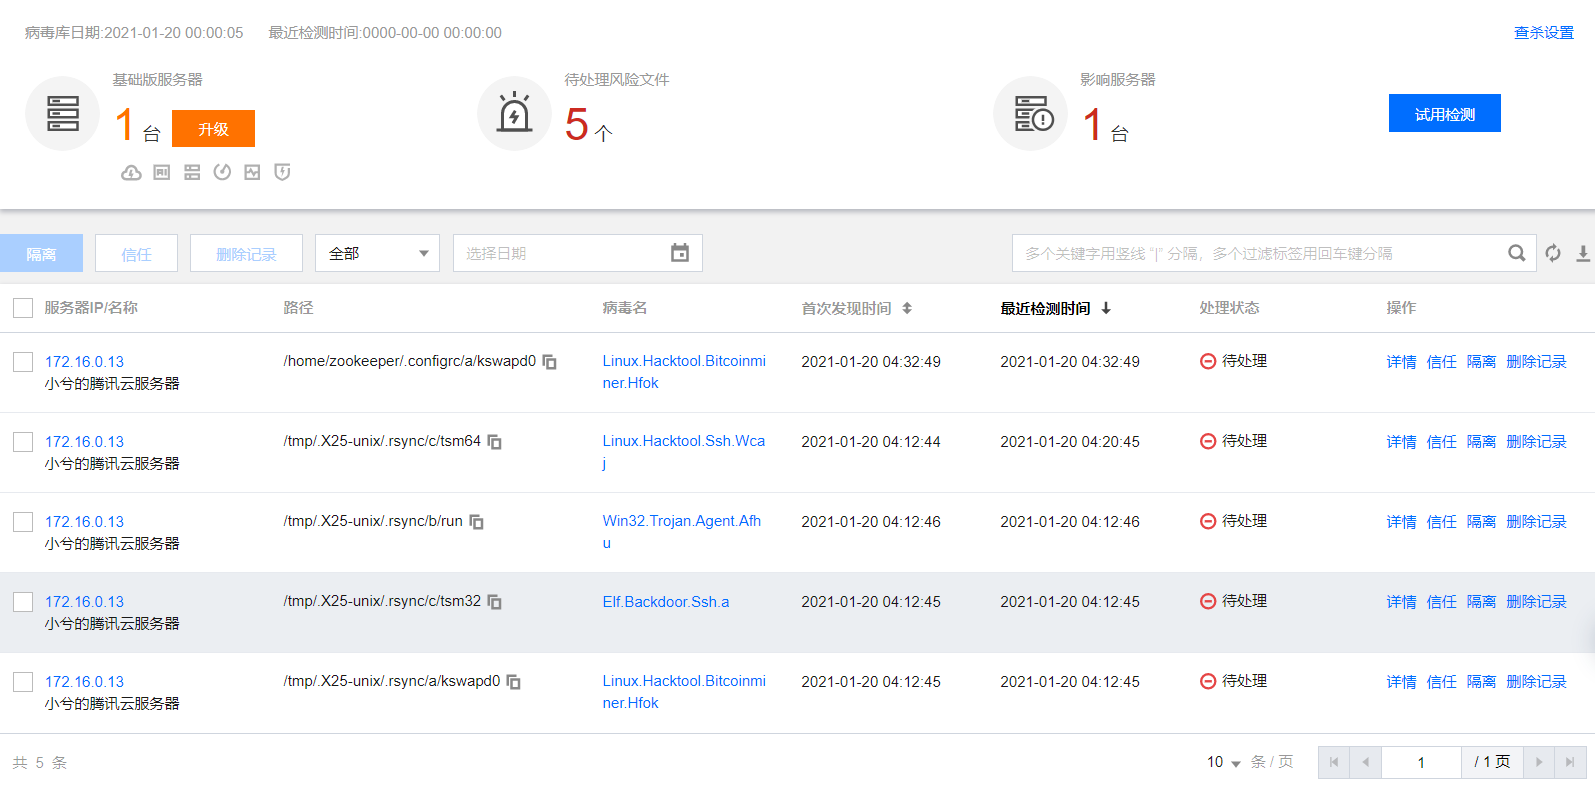Click the 隔离 batch isolate button

tap(41, 253)
